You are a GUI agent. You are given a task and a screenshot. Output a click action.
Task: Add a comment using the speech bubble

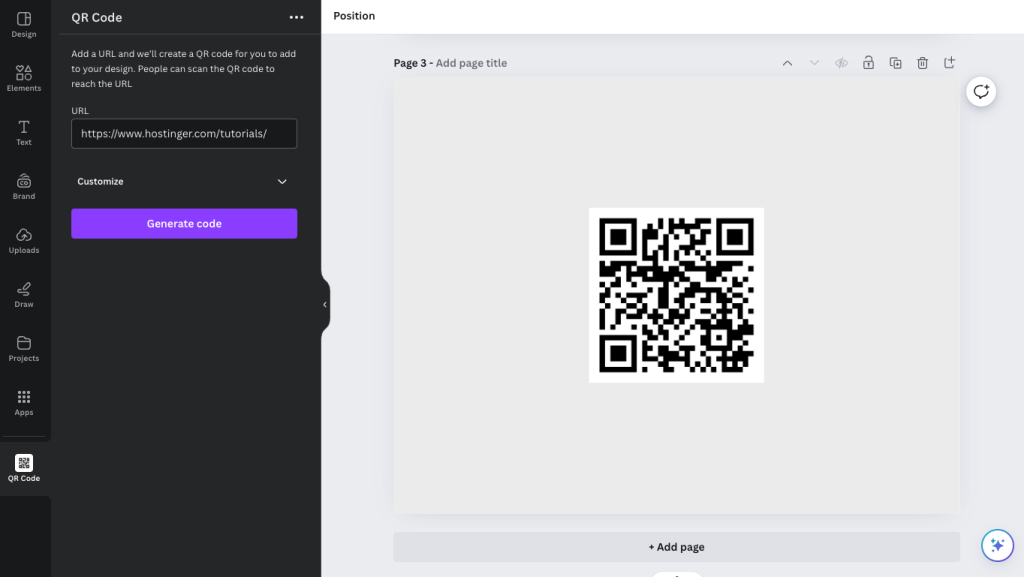[981, 91]
